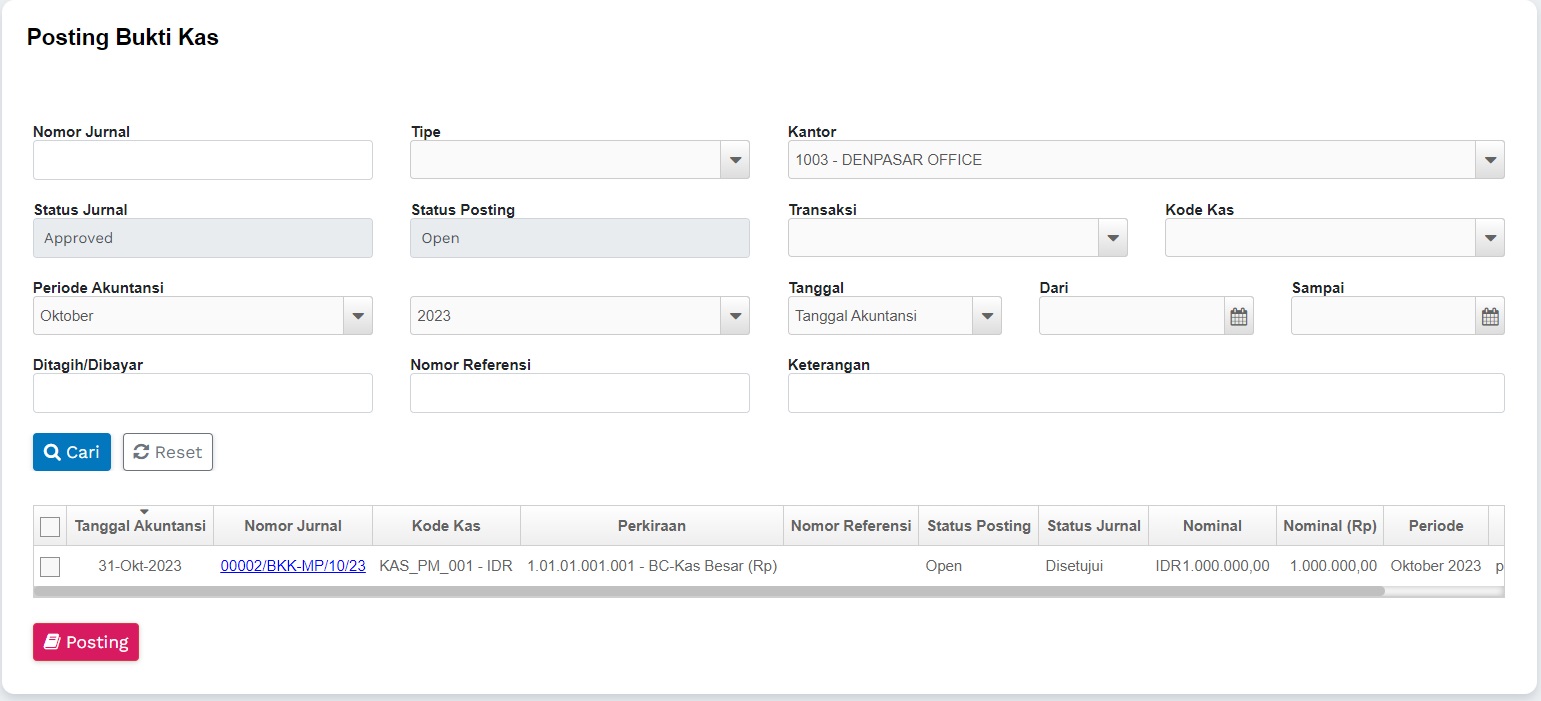Screen dimensions: 1541x701
Task: Open the Kode Kas dropdown
Action: click(1489, 238)
